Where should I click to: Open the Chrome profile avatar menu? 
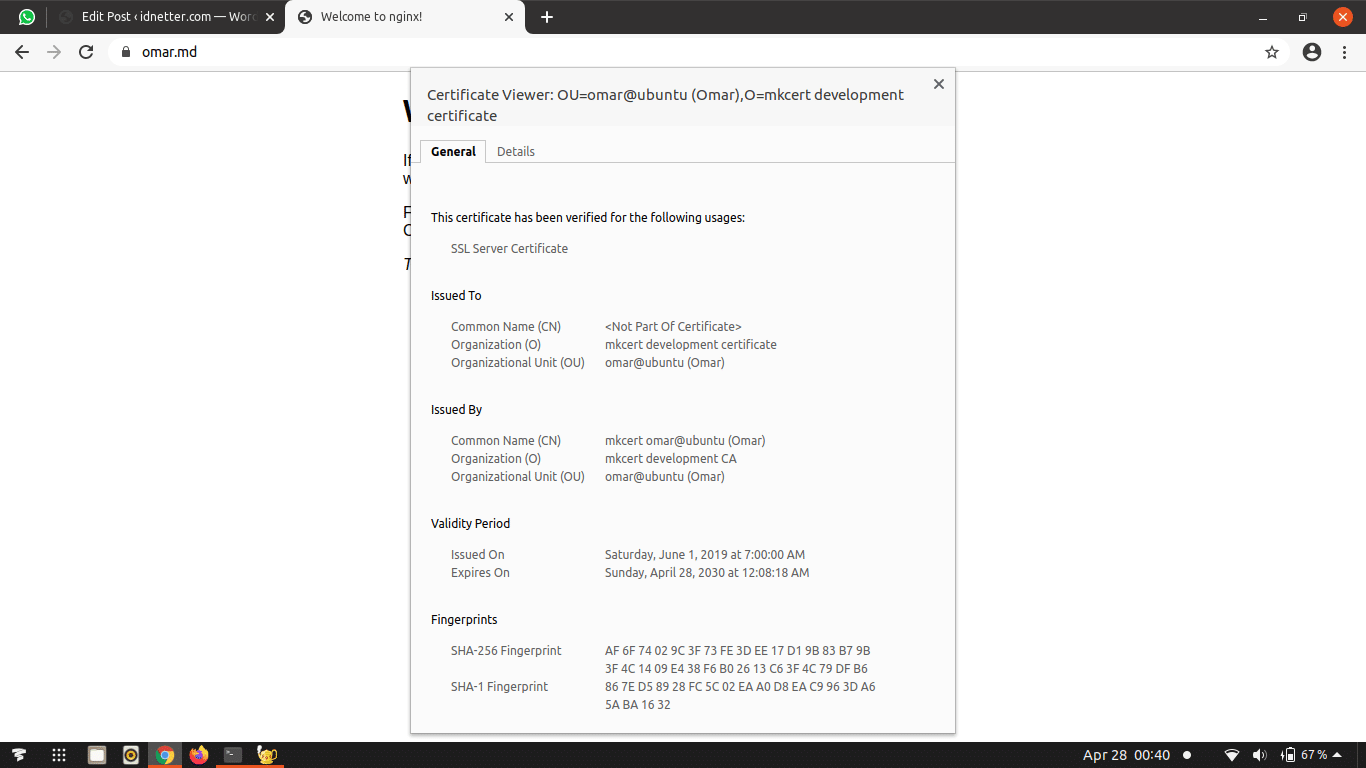[x=1312, y=52]
